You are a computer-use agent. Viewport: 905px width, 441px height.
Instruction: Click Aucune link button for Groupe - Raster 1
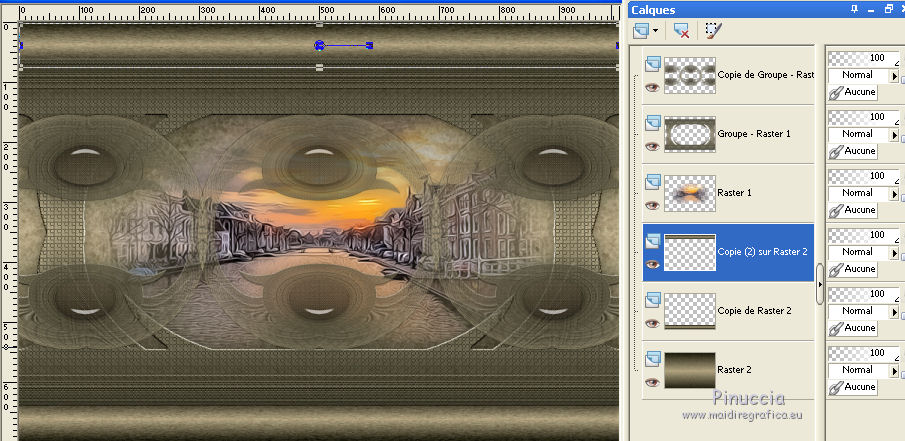click(852, 151)
